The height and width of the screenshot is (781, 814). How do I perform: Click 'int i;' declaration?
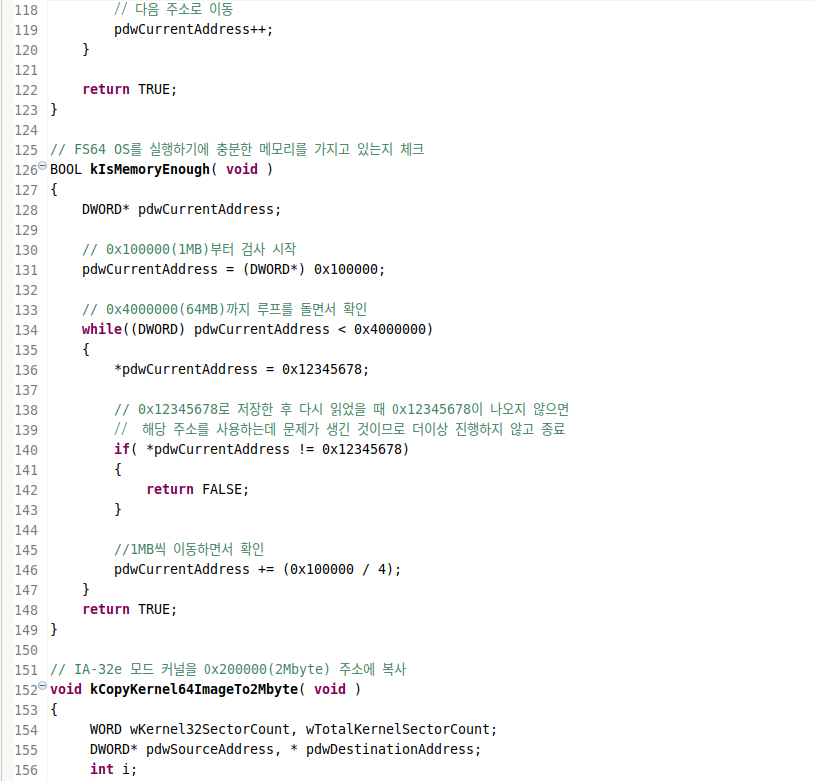click(113, 770)
